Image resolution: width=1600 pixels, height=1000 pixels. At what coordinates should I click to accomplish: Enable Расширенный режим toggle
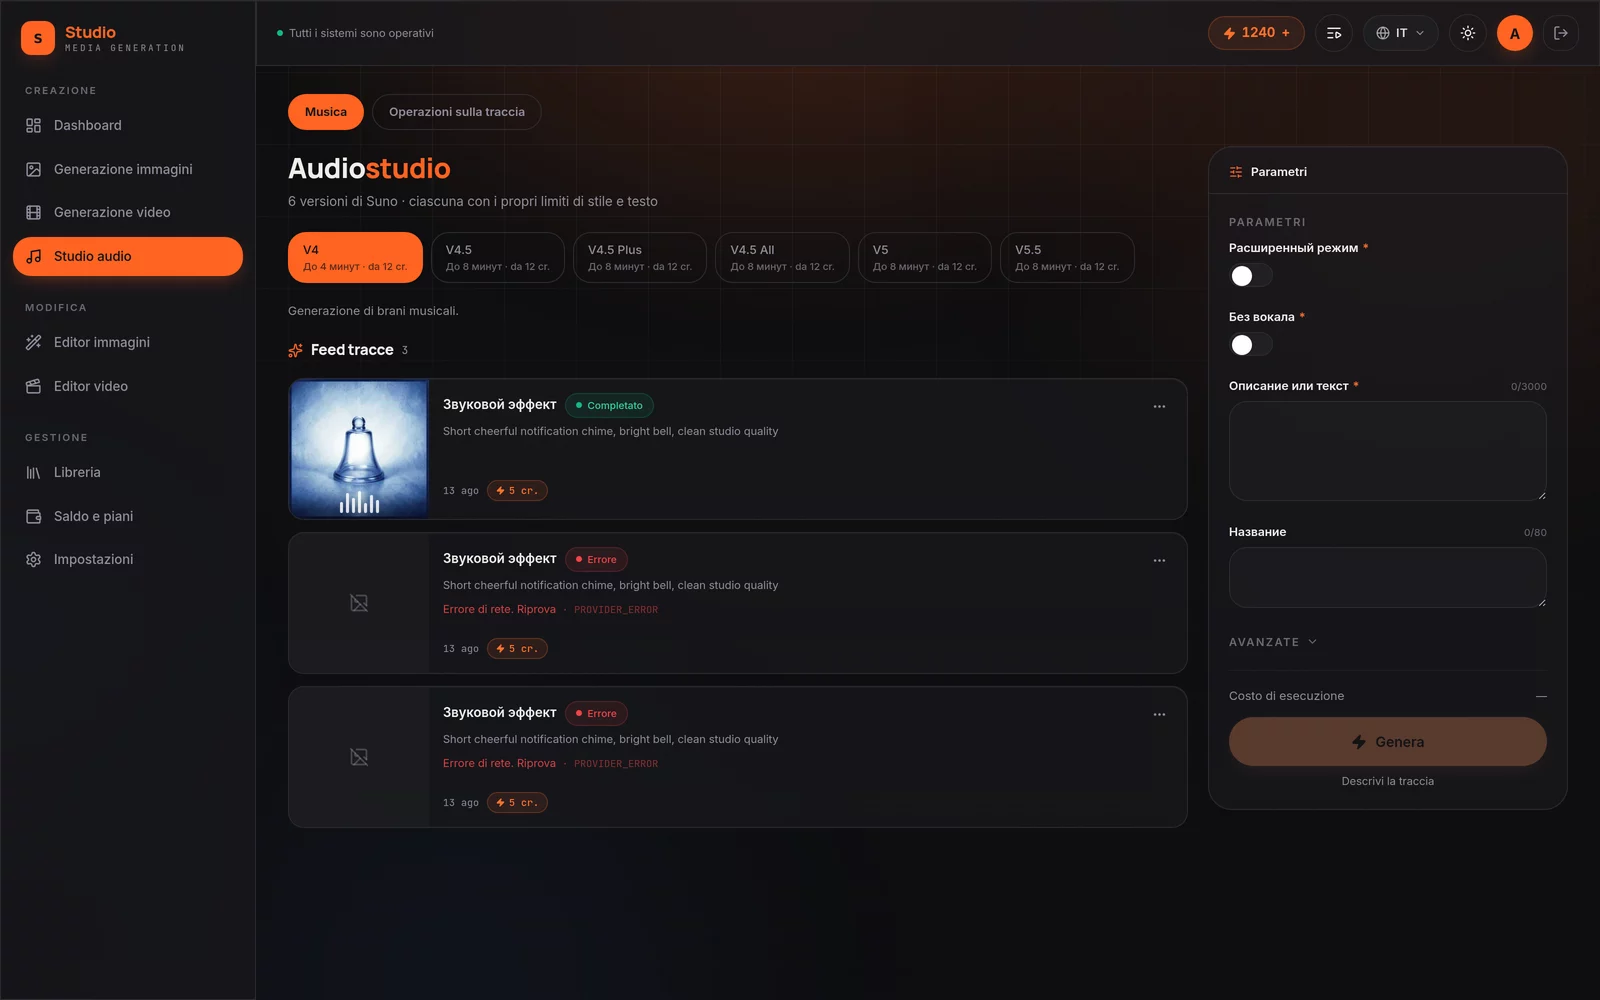click(1250, 276)
